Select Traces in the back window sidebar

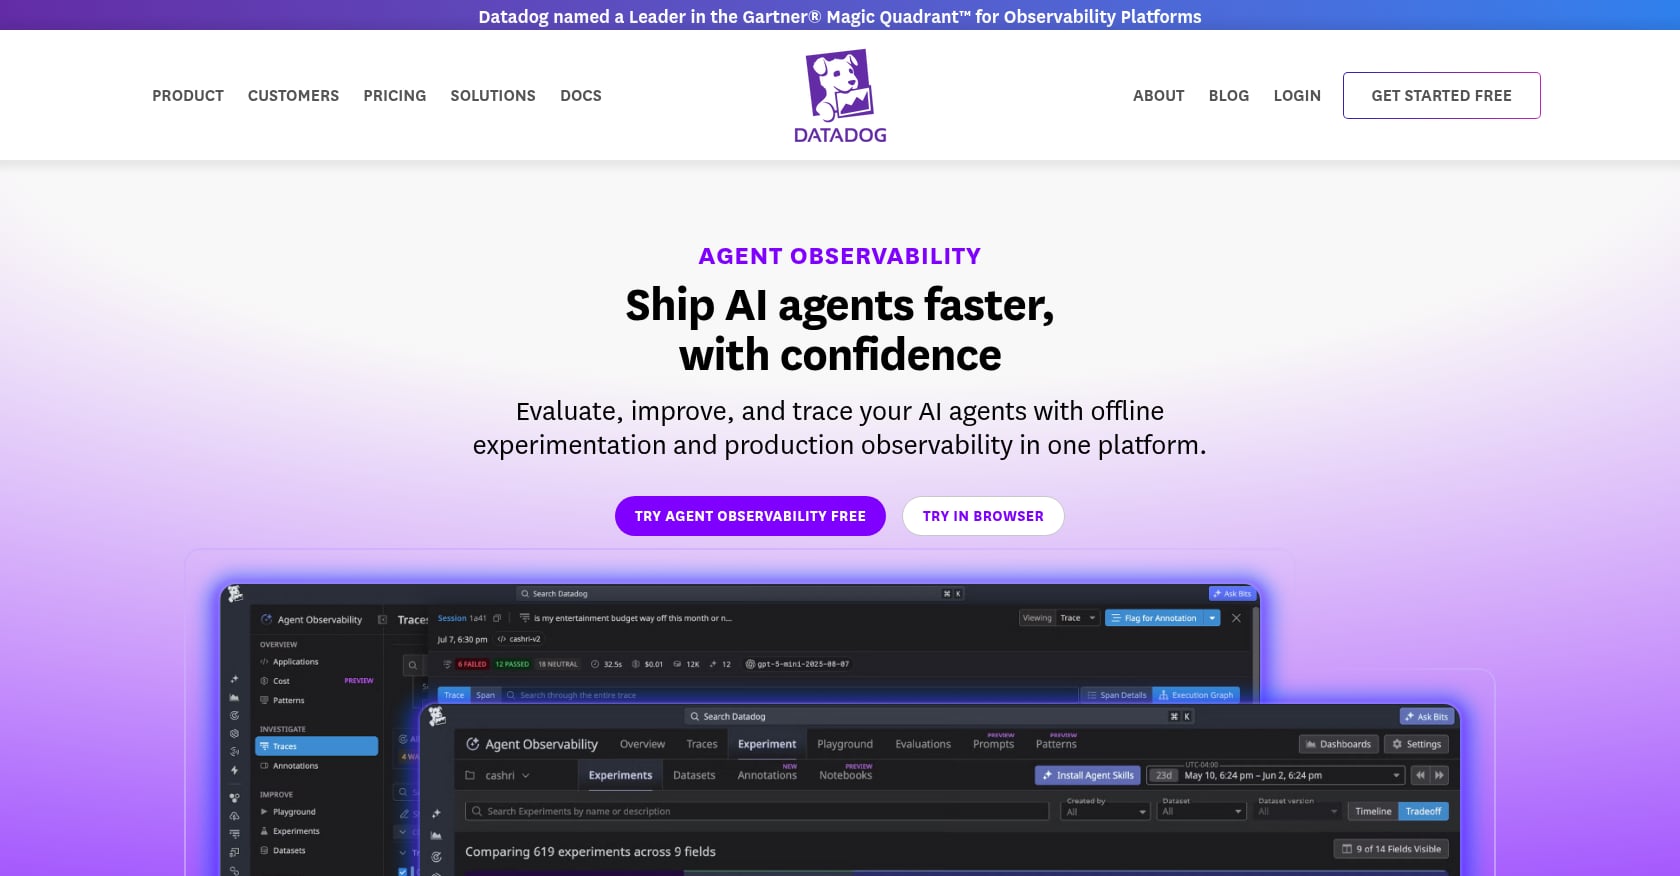click(316, 746)
